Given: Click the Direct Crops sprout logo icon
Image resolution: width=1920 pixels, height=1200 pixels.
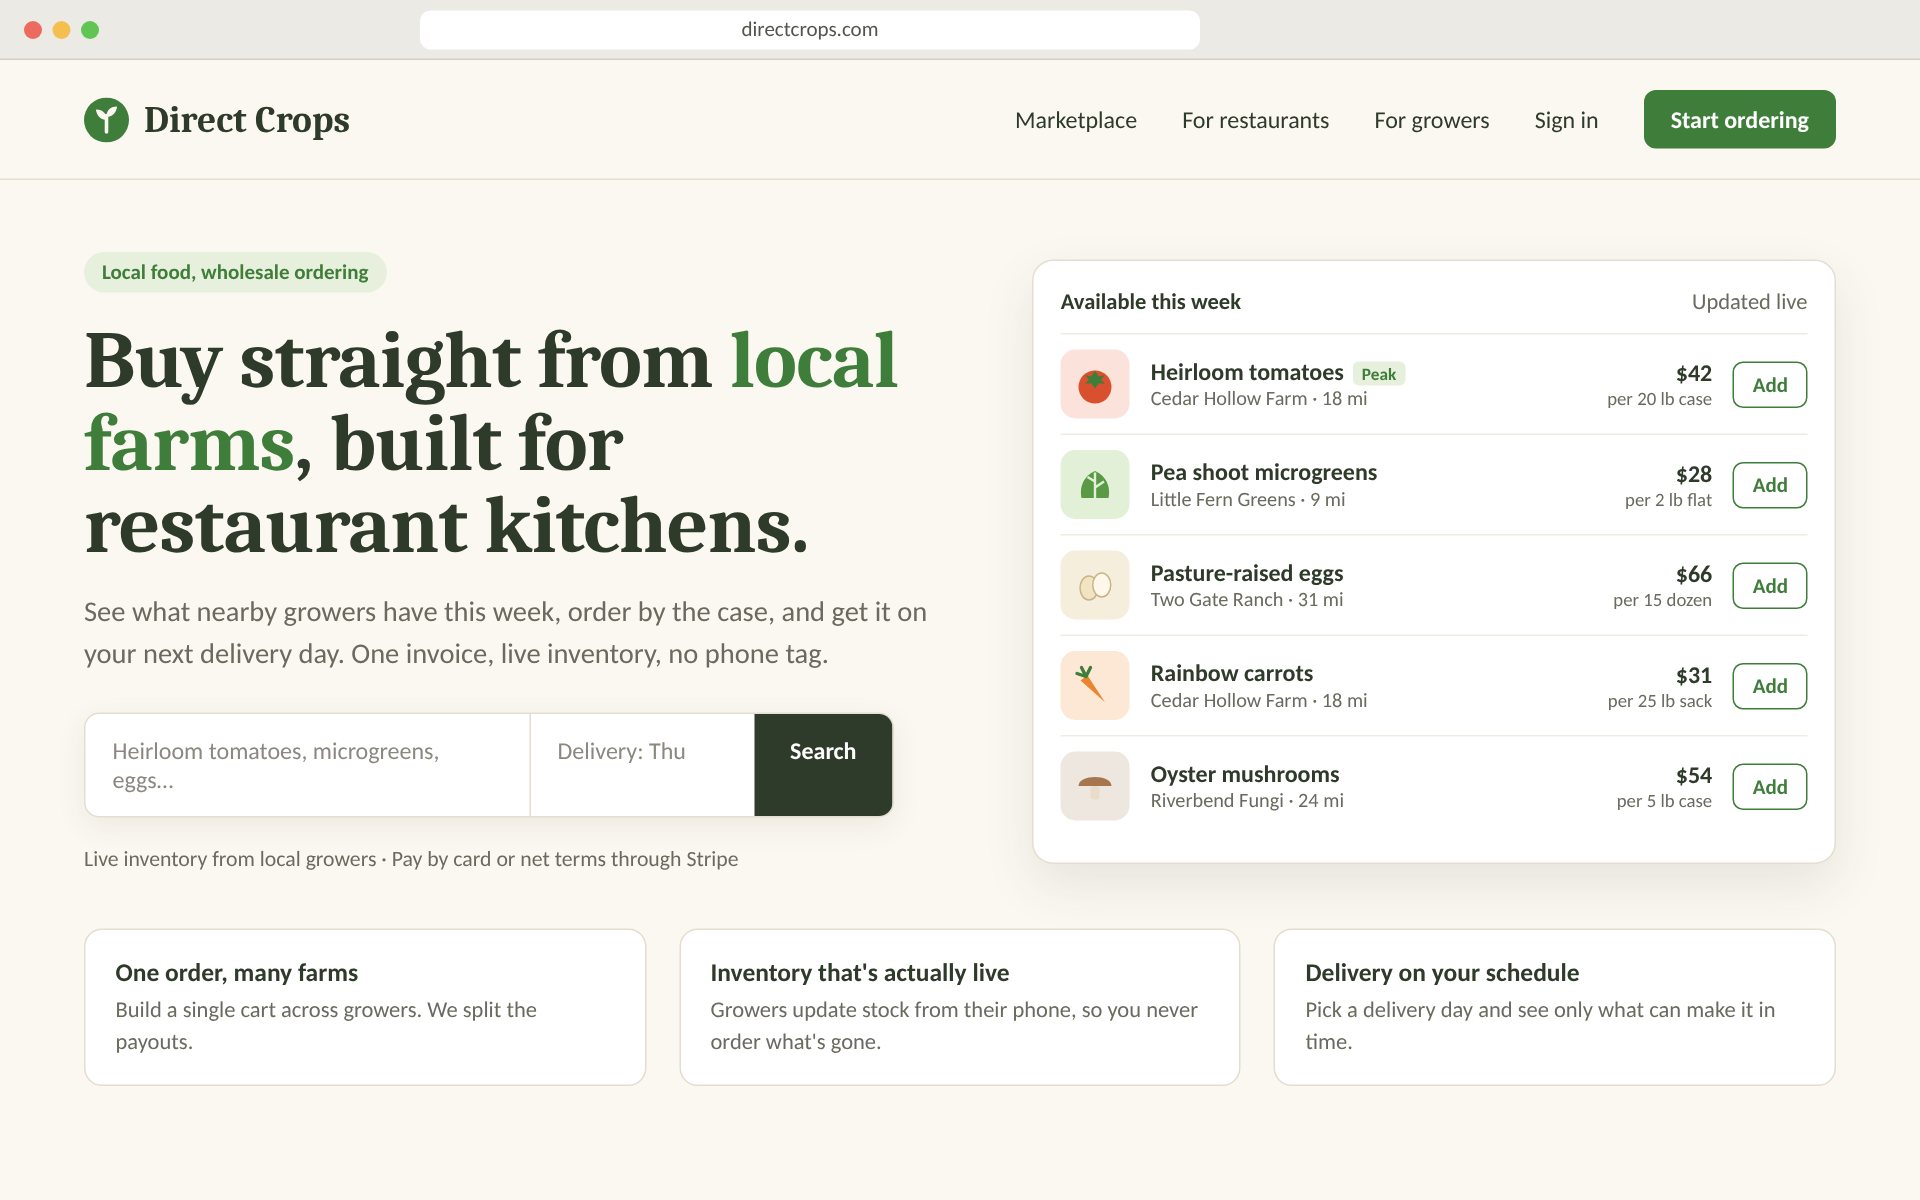Looking at the screenshot, I should click(x=106, y=120).
